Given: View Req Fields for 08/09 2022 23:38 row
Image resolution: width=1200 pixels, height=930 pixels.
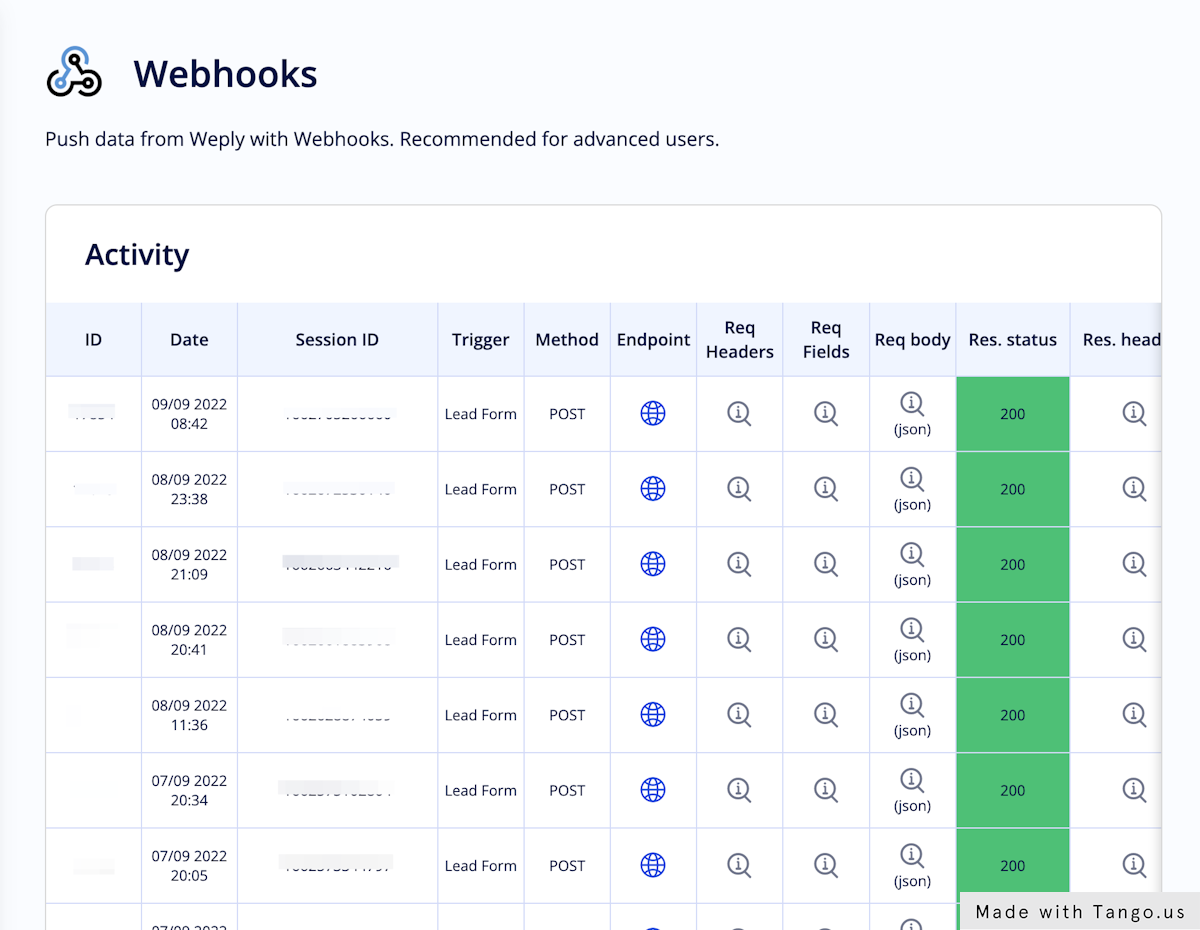Looking at the screenshot, I should [826, 489].
